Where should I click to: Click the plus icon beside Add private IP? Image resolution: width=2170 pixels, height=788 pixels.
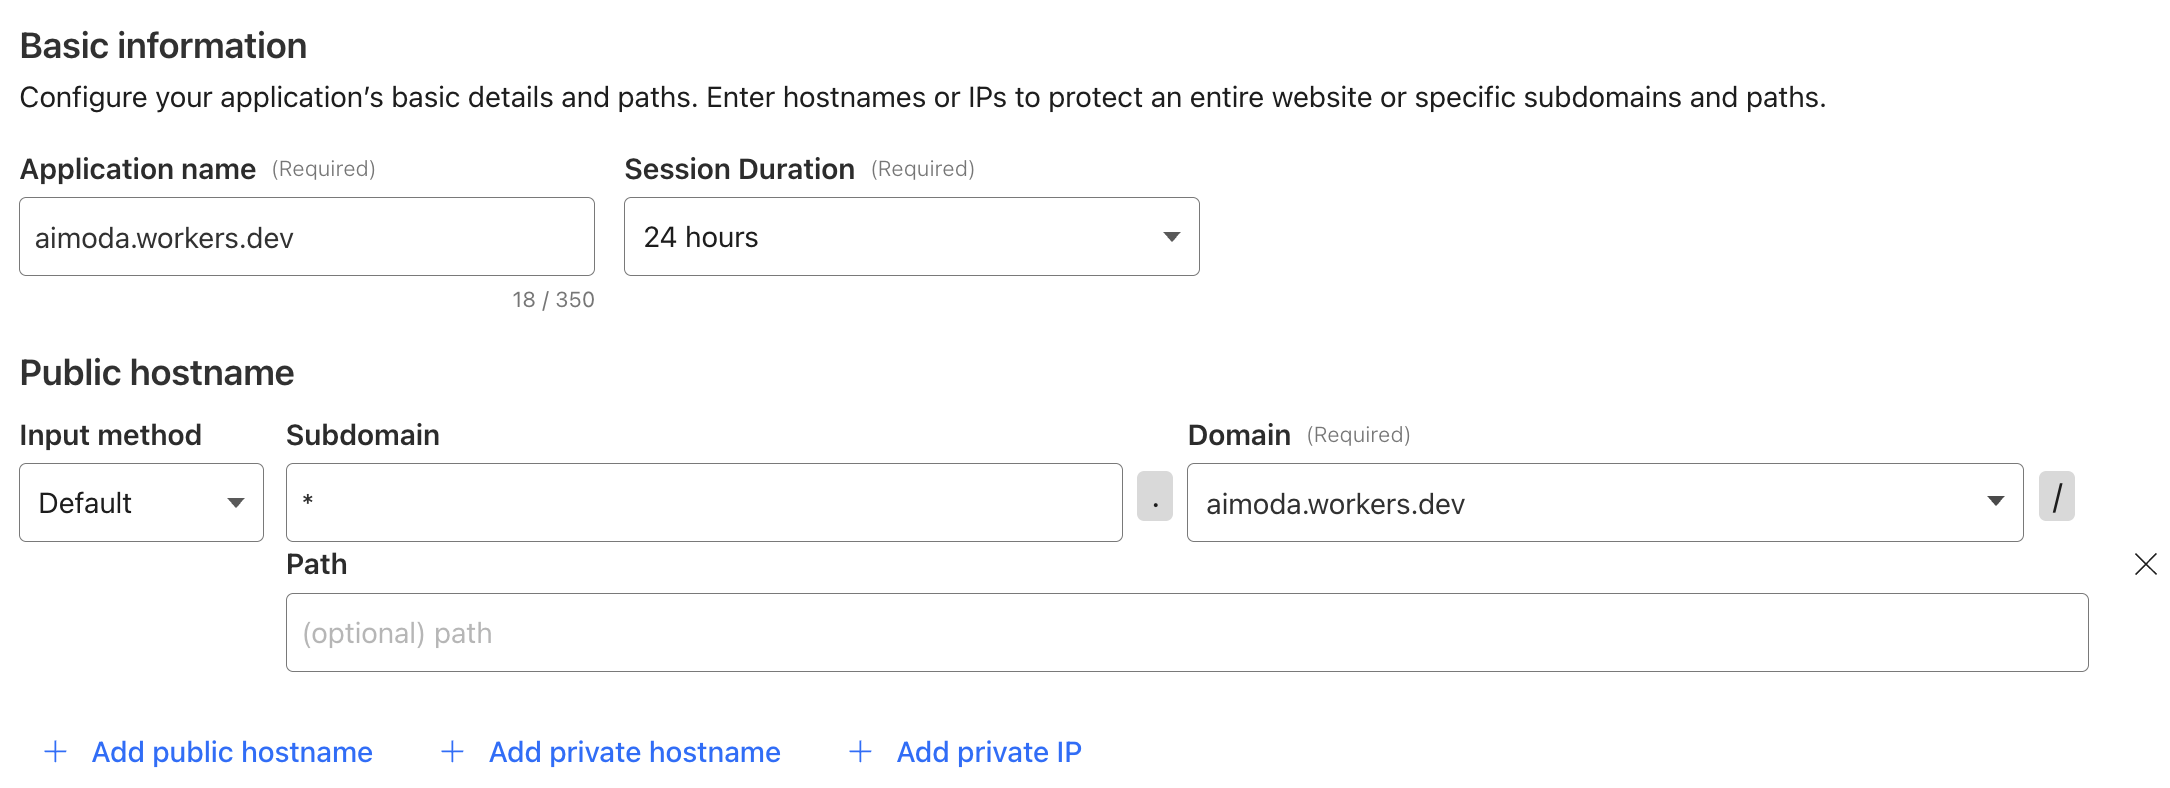coord(860,752)
